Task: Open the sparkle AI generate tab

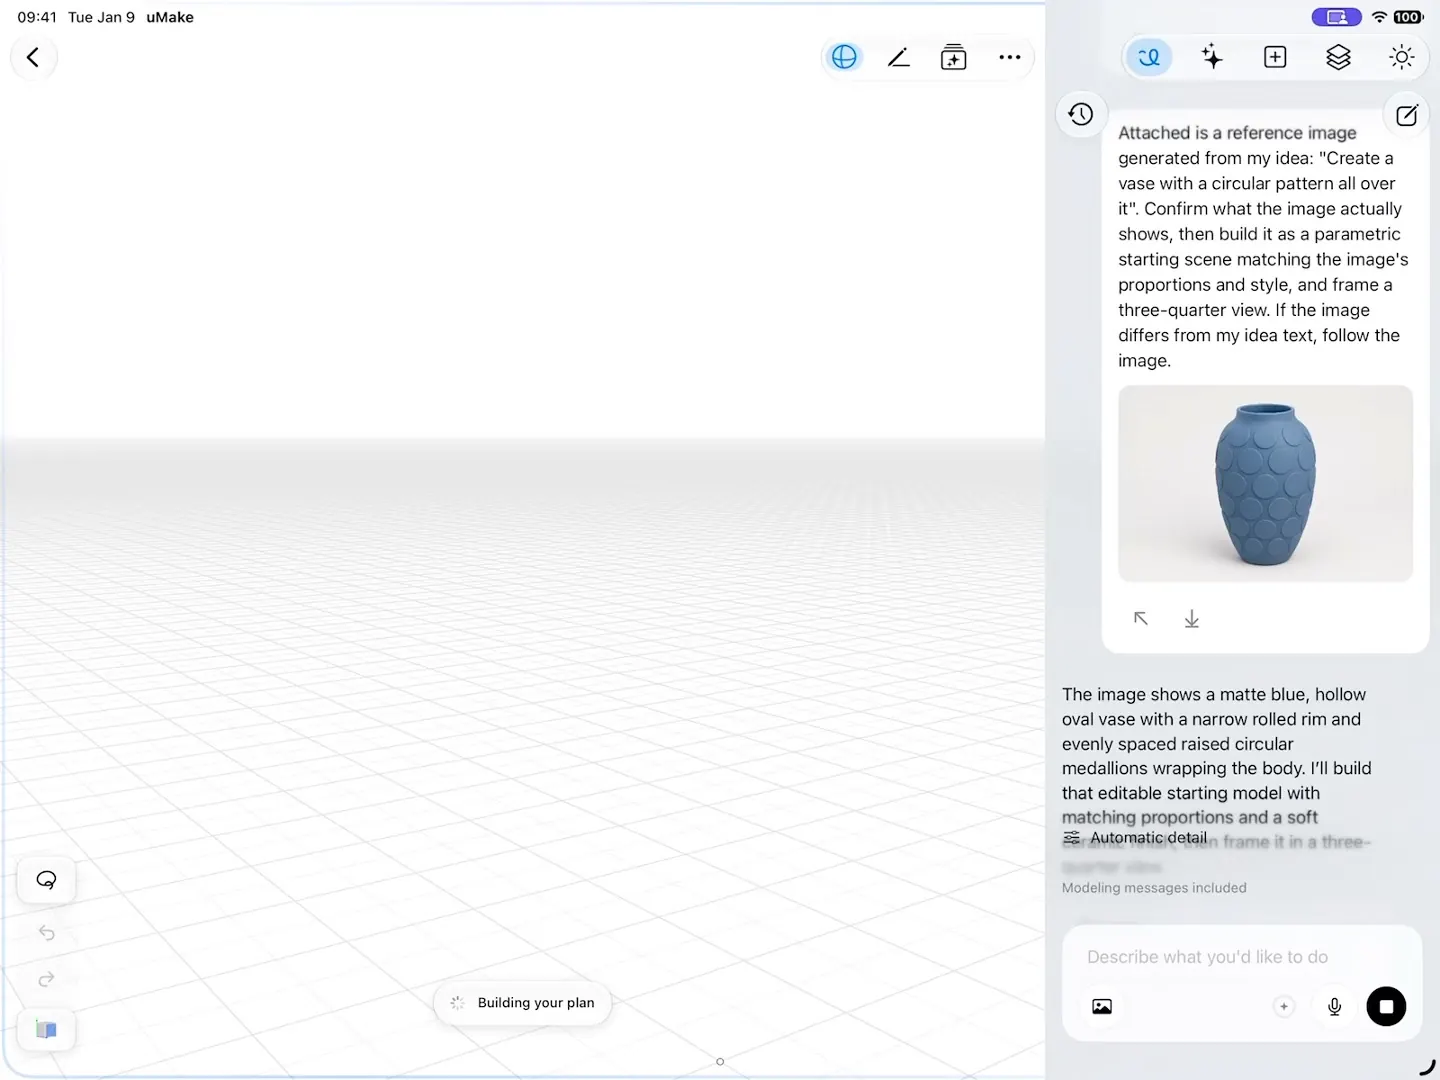Action: click(x=1212, y=57)
